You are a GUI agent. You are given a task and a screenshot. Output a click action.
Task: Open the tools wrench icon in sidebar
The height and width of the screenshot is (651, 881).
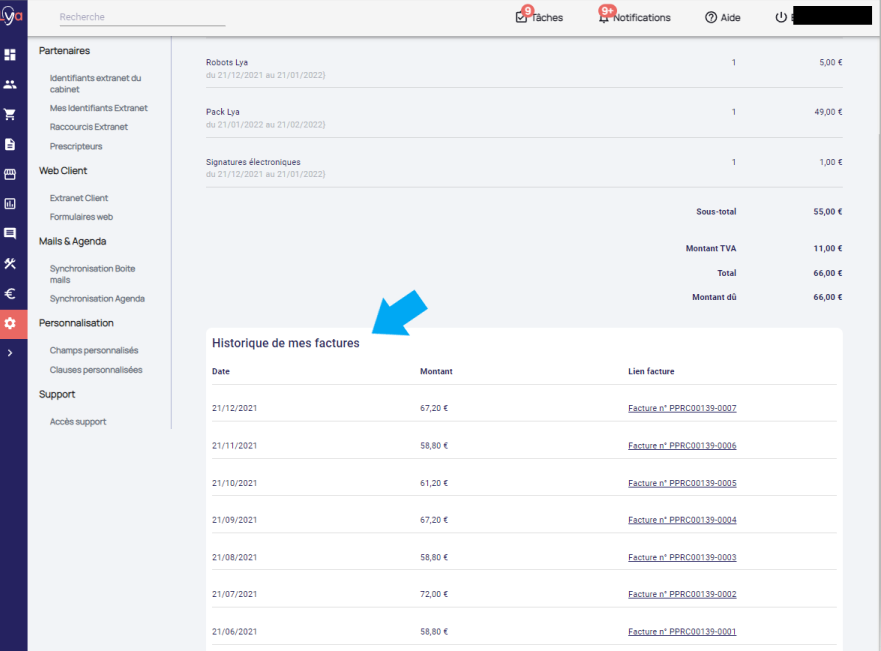point(10,263)
